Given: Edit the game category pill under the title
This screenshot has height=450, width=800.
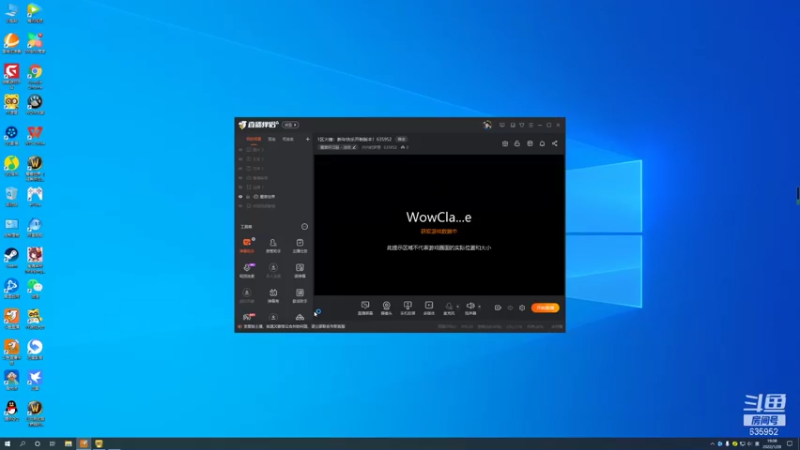Looking at the screenshot, I should pos(338,147).
